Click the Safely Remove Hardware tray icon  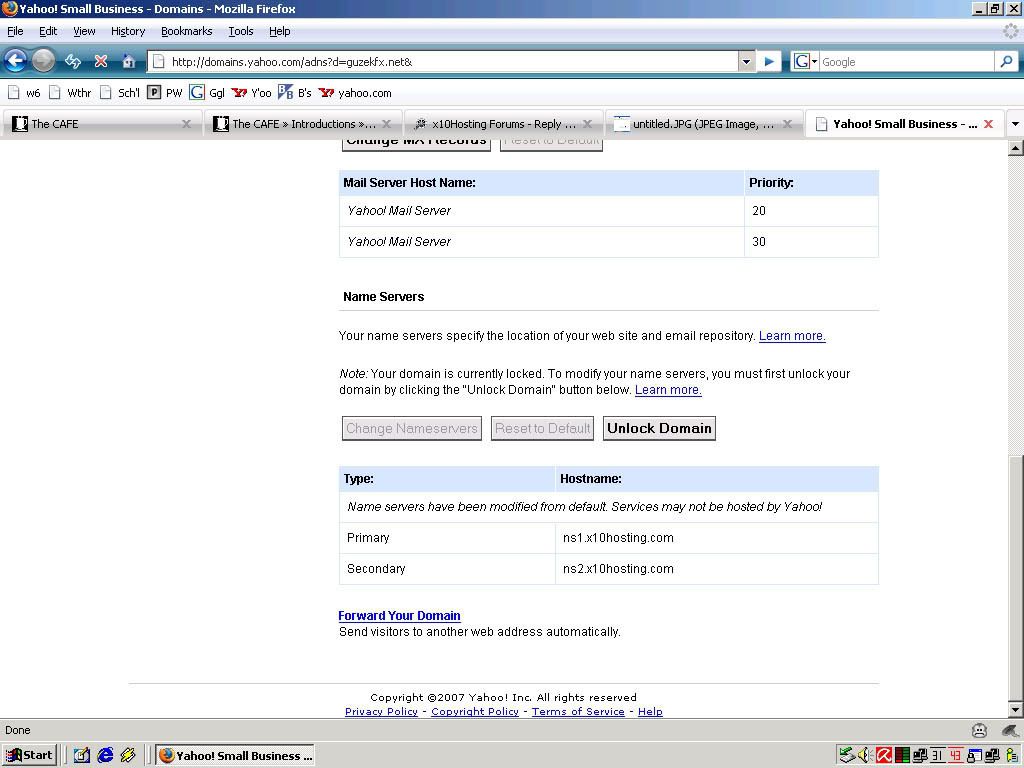pyautogui.click(x=846, y=756)
